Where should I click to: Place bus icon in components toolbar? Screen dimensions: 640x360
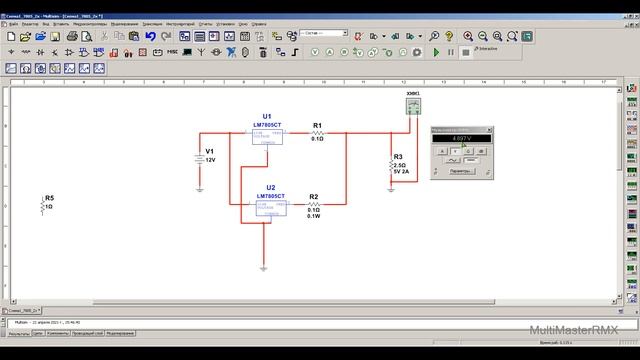tap(295, 52)
